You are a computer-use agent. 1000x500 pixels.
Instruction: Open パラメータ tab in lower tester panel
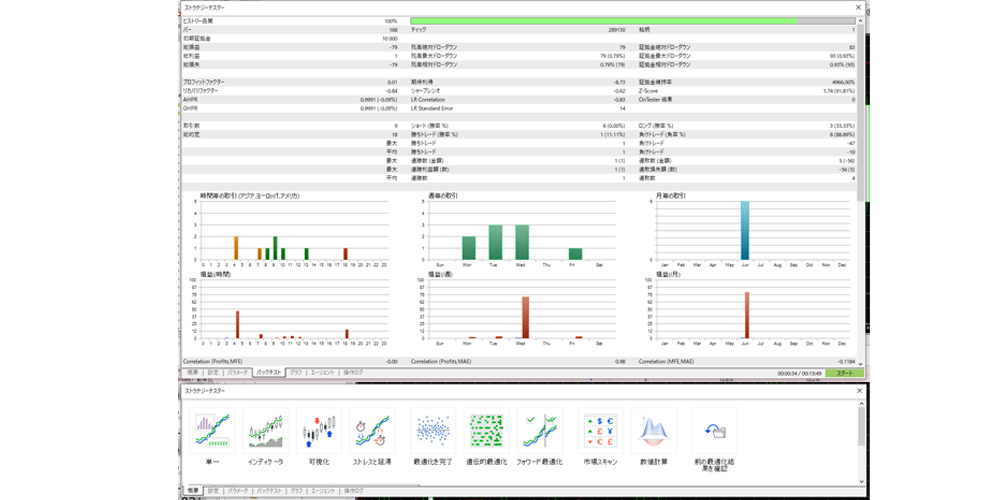(236, 491)
